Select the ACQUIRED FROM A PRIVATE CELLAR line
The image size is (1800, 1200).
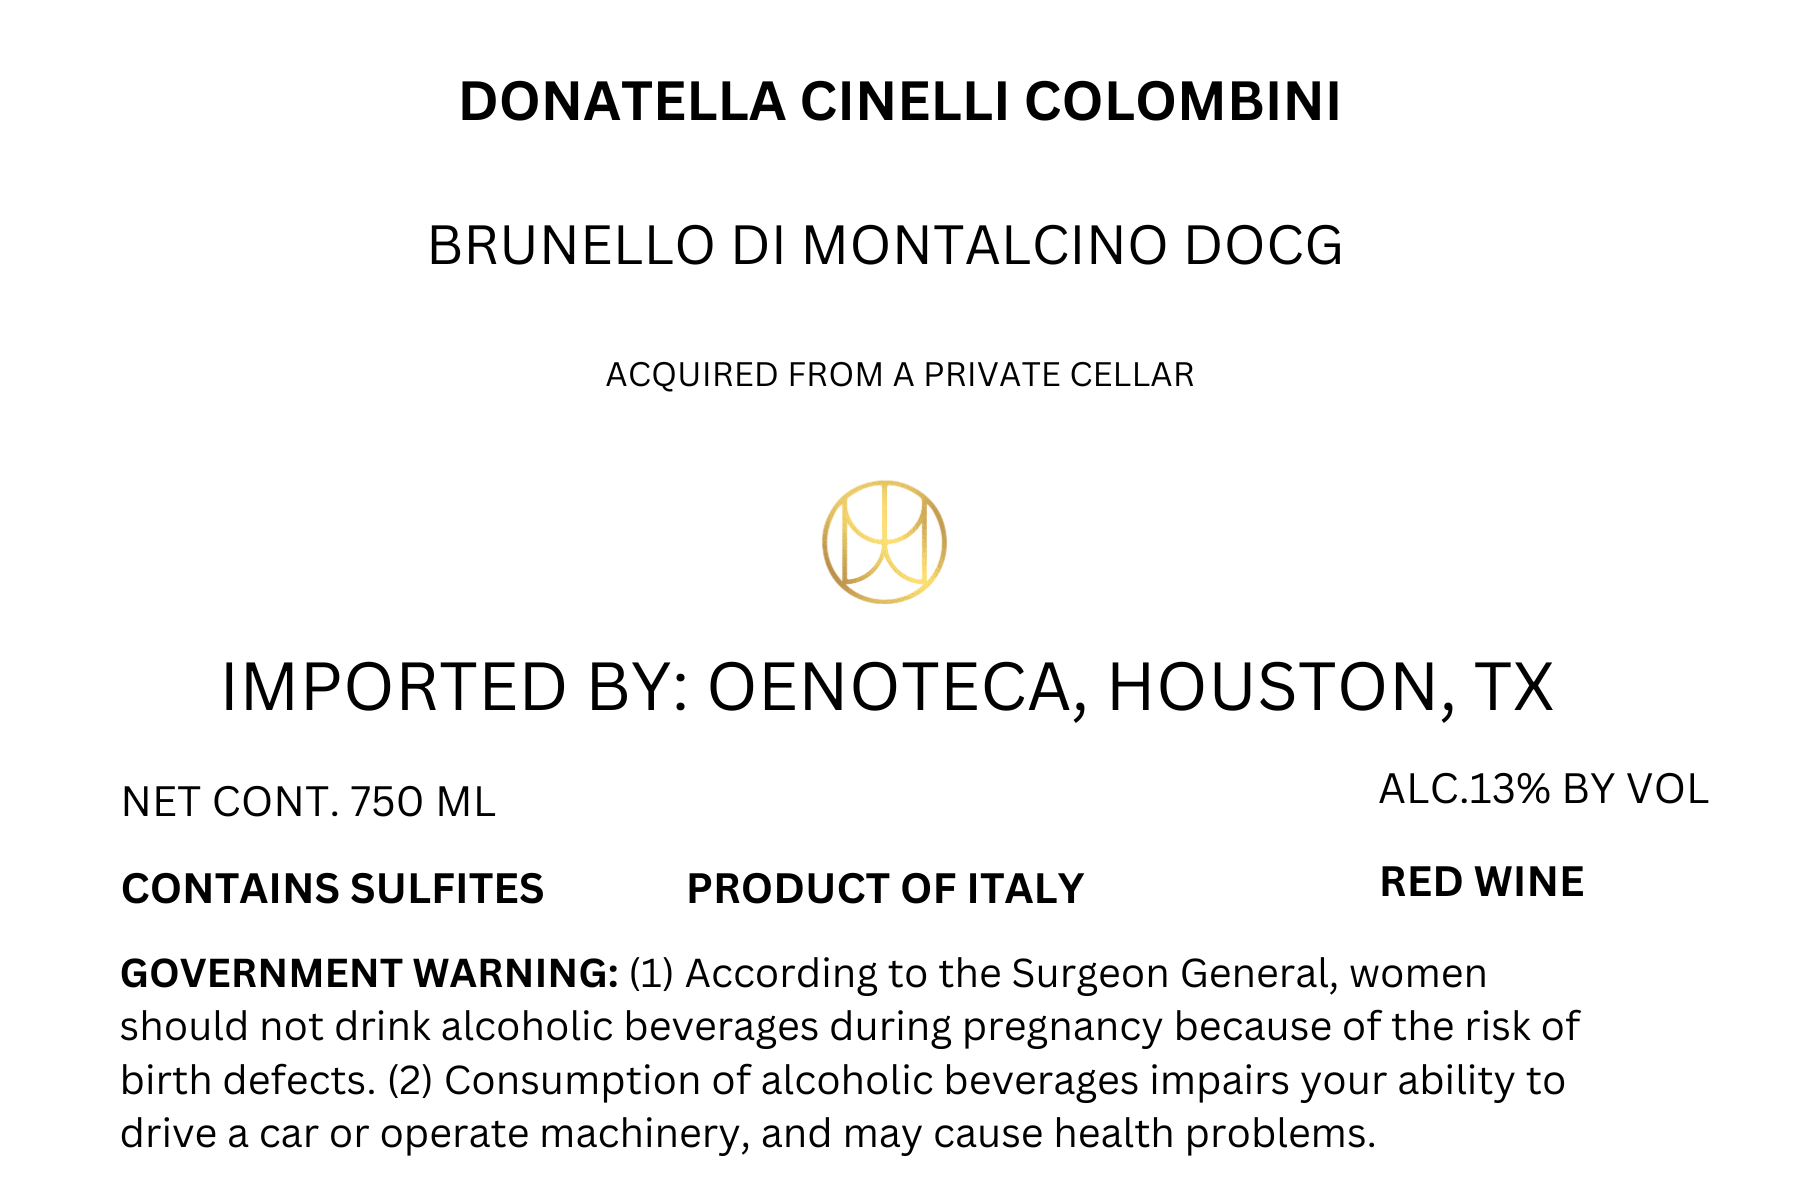[x=900, y=375]
